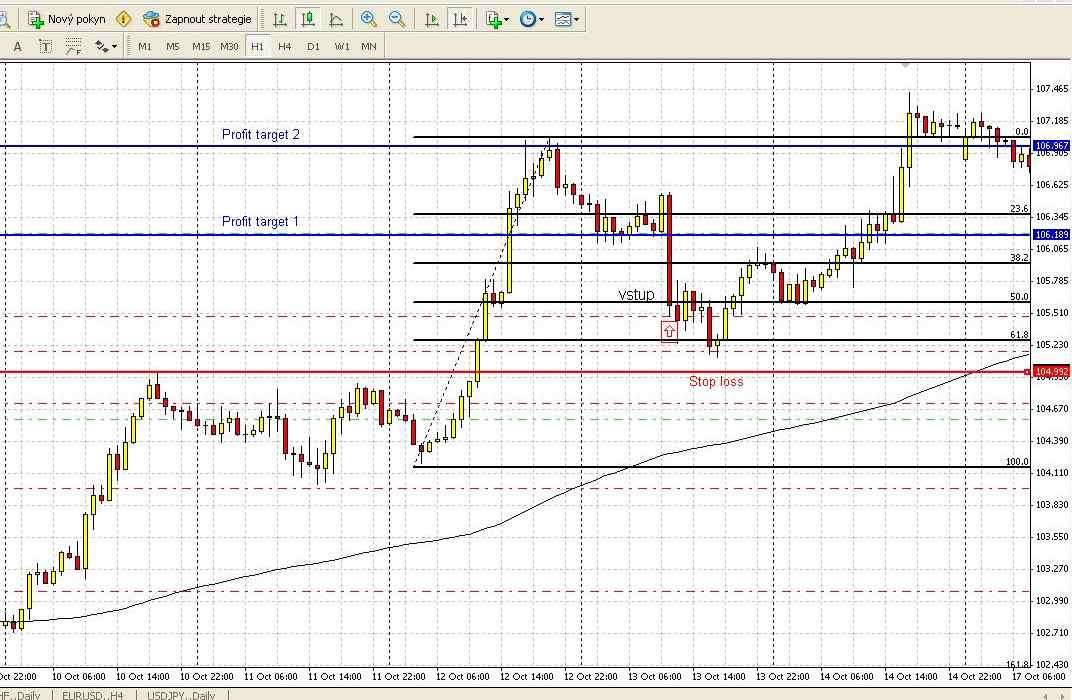1072x700 pixels.
Task: Click the 107.465 price axis value
Action: [1051, 89]
